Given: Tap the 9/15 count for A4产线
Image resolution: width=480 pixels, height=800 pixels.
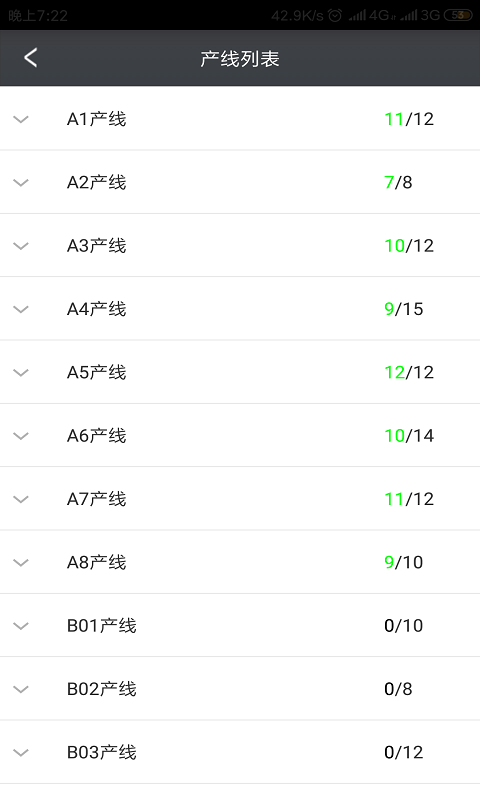Looking at the screenshot, I should (x=403, y=309).
